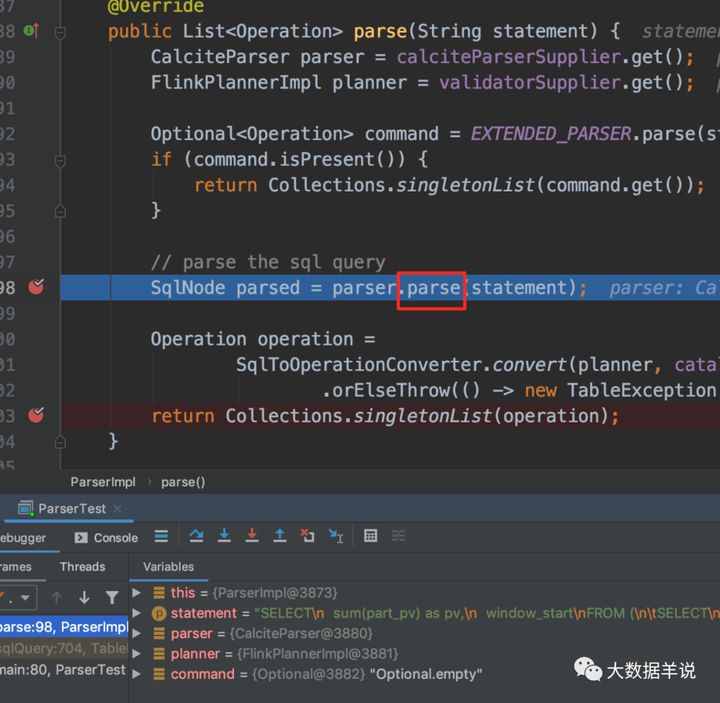Click the override gutter icon on line 88
This screenshot has height=703, width=720.
(31, 31)
